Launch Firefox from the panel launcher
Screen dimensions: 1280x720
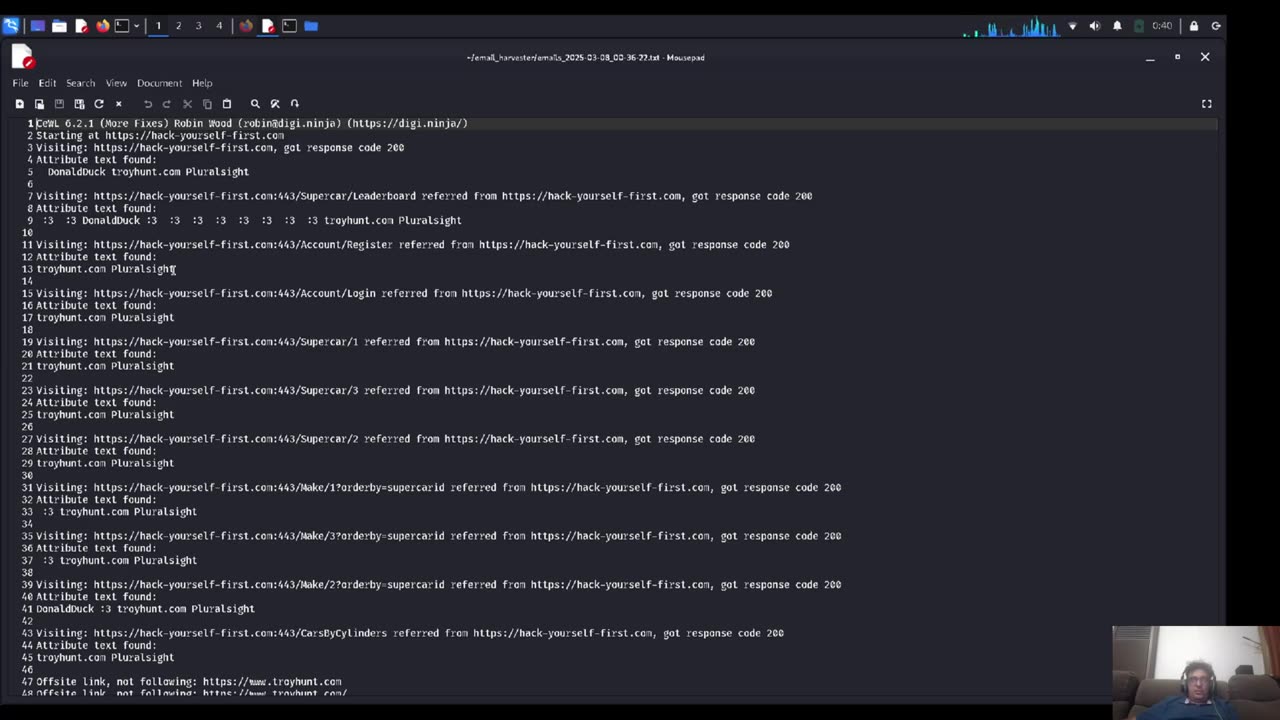coord(102,26)
